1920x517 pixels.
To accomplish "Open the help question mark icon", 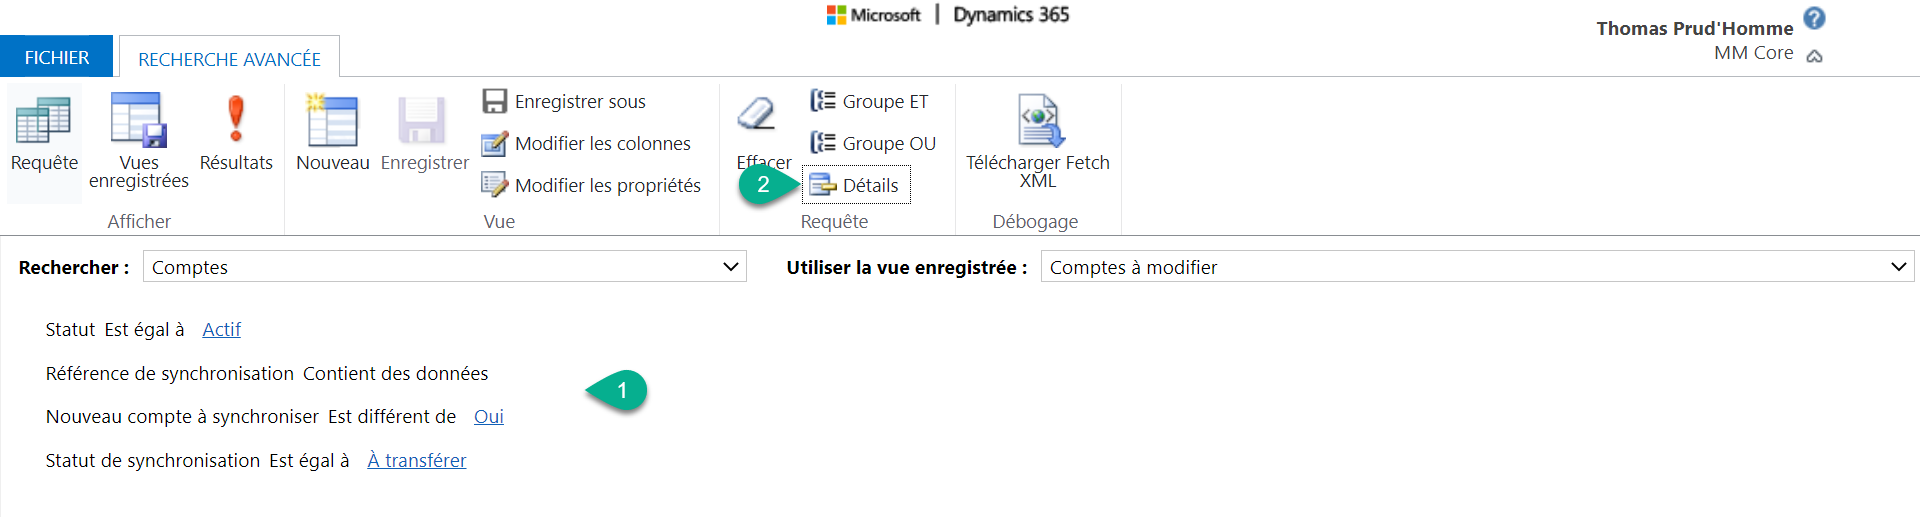I will [1814, 18].
